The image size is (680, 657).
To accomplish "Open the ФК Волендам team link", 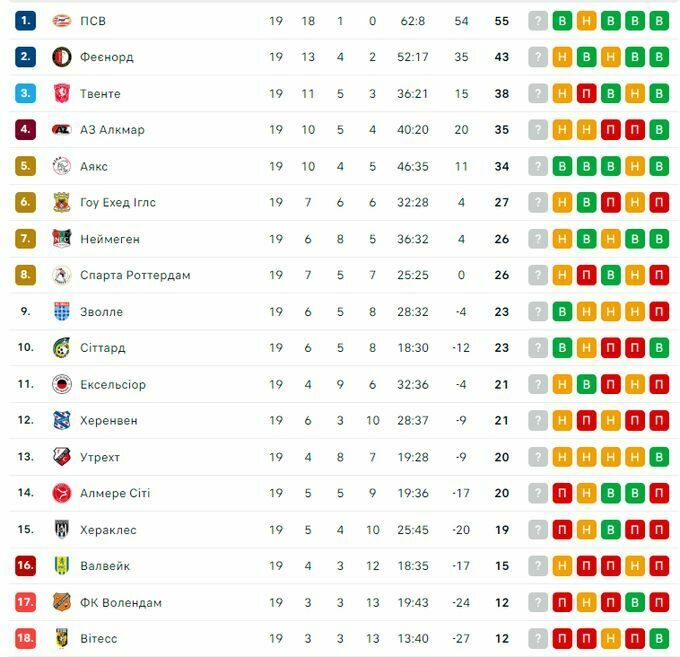I will click(121, 602).
